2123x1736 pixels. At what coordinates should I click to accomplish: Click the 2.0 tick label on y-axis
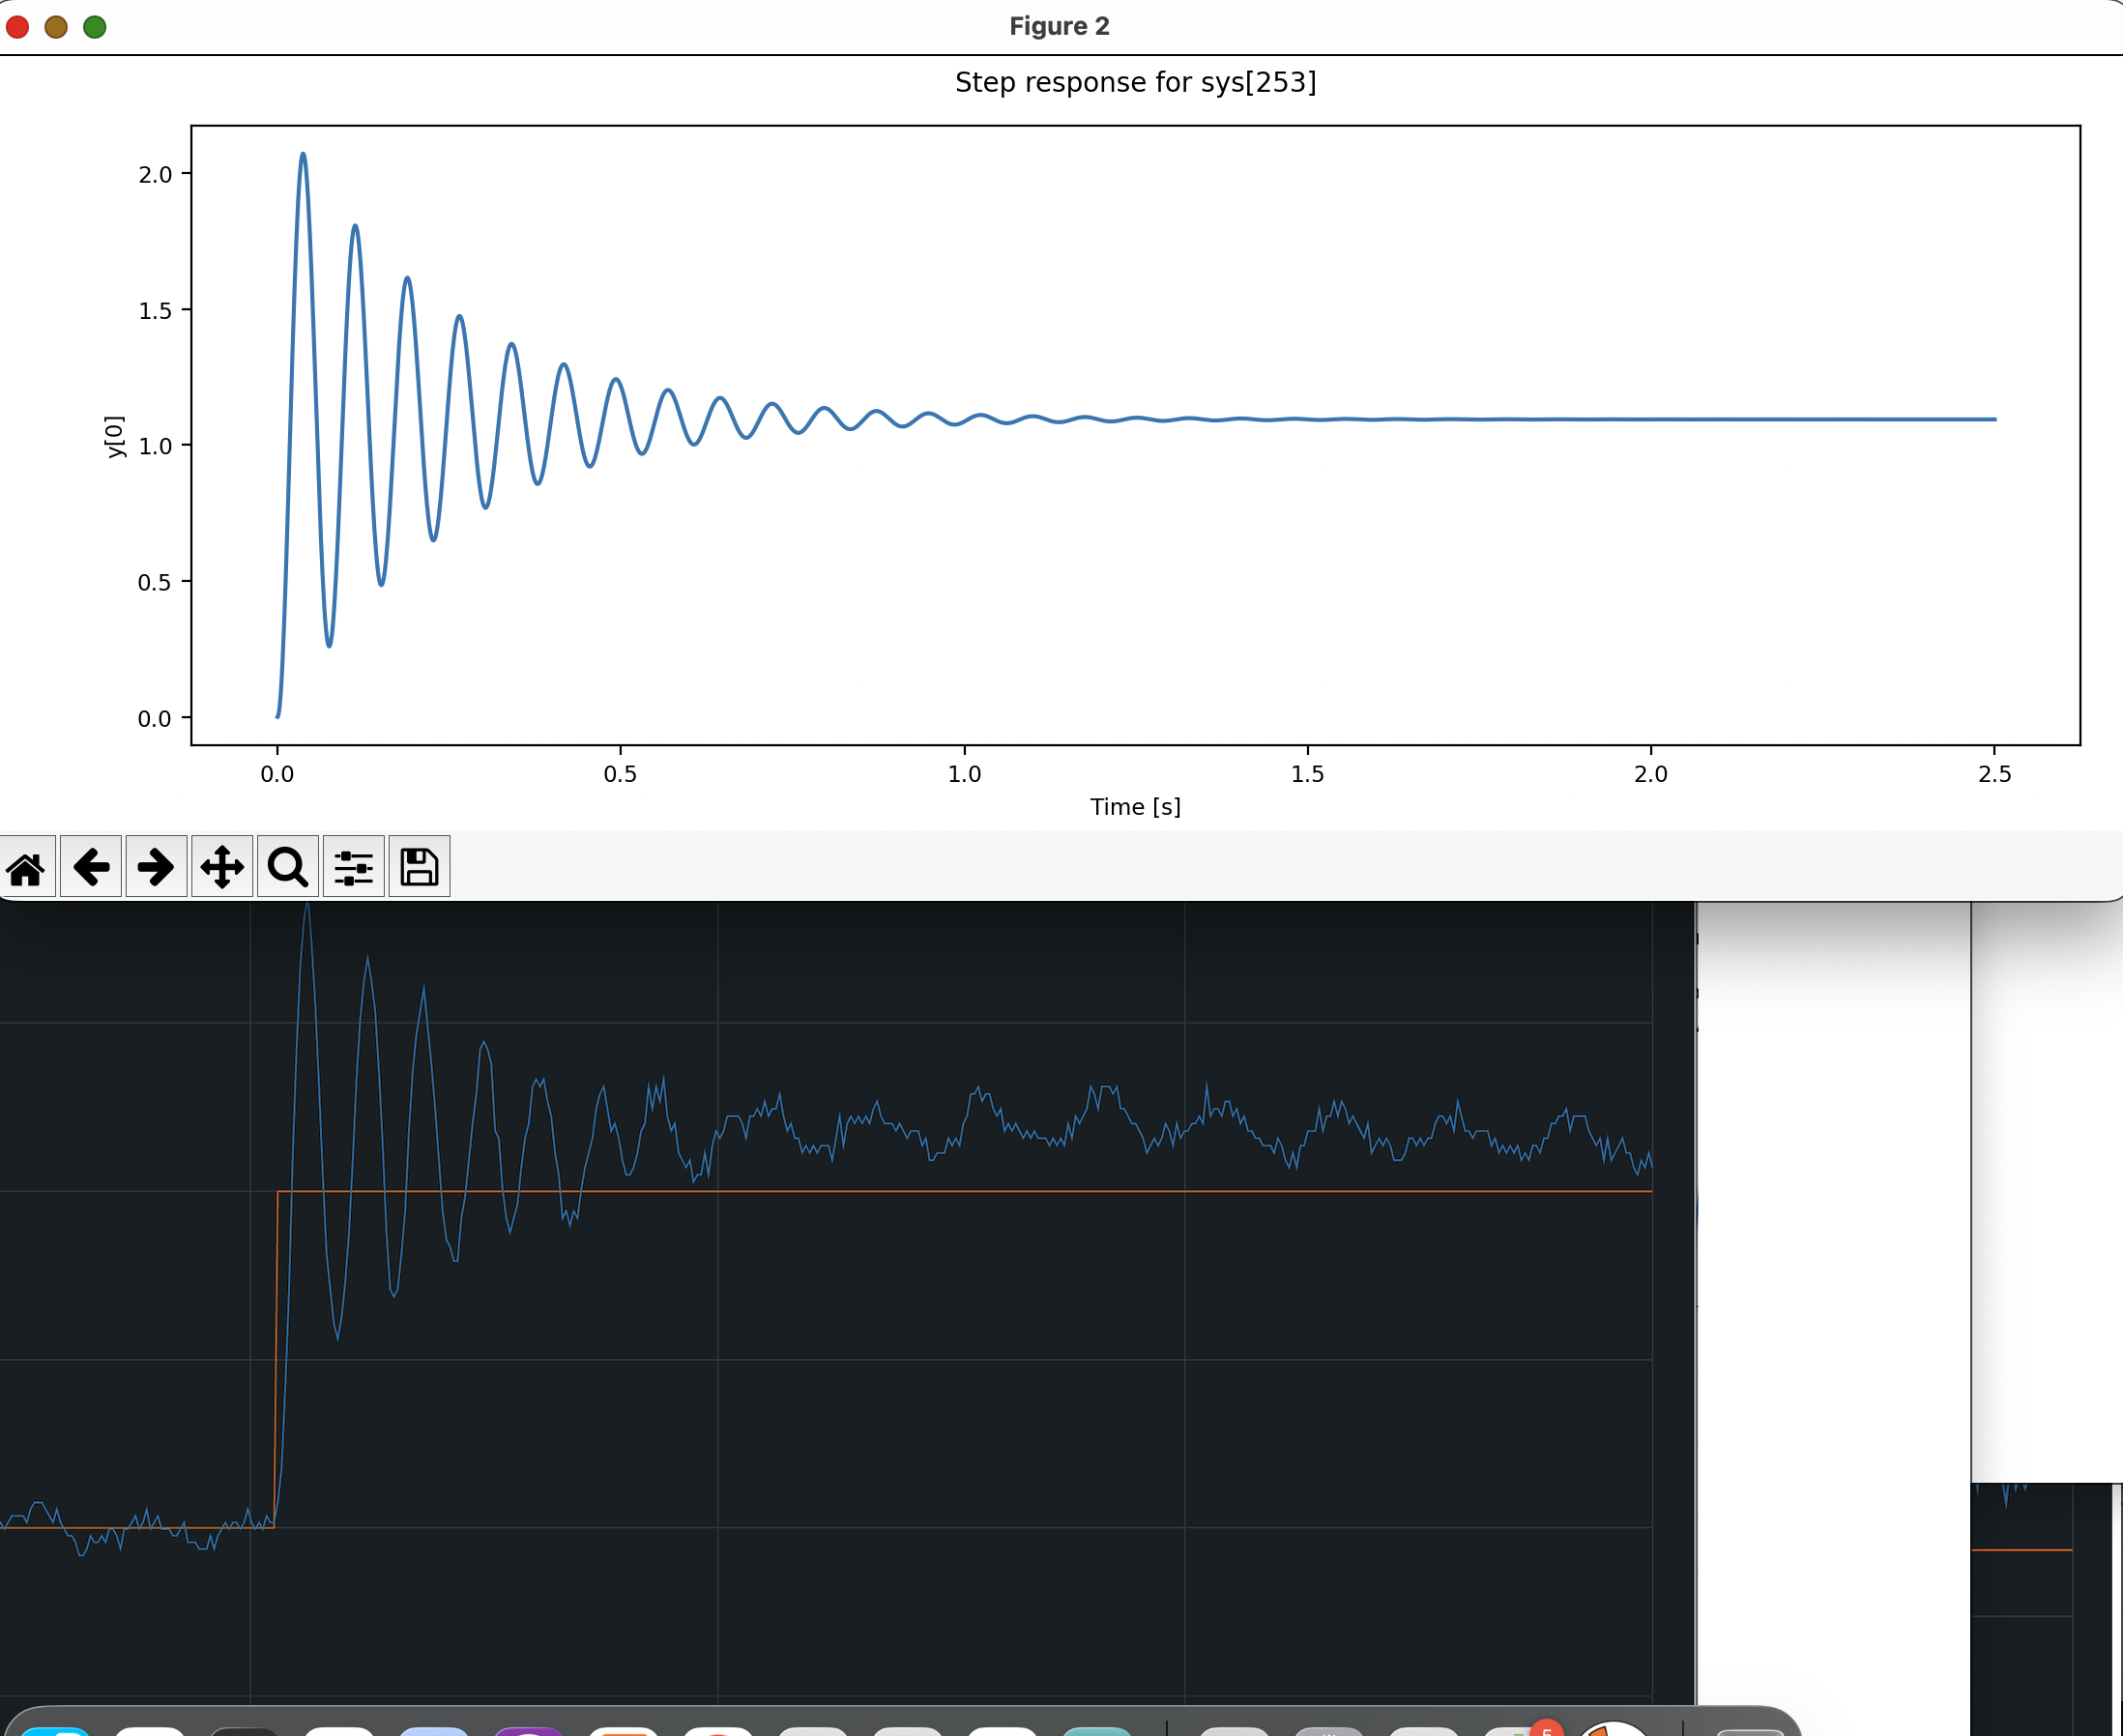pos(155,175)
